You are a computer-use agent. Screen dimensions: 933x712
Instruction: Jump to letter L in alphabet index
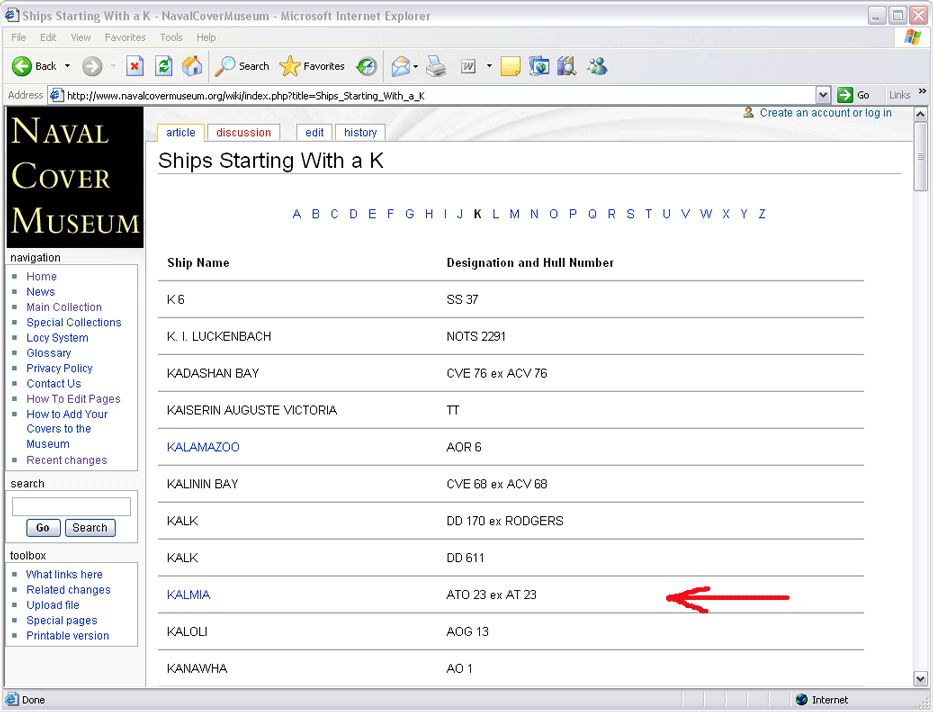[x=496, y=214]
